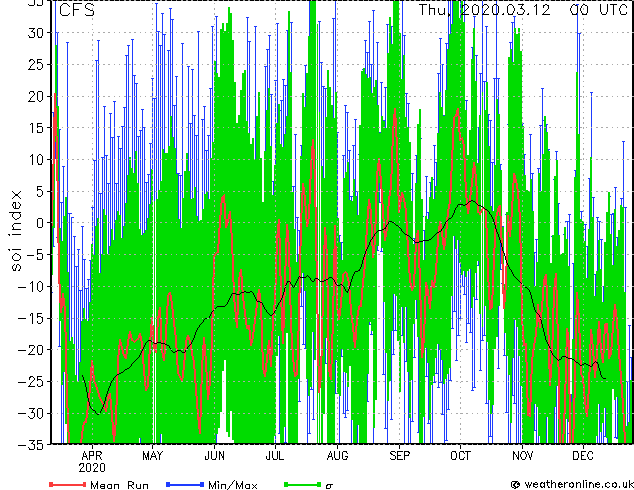Click the blue Min/Max legend line

tap(185, 484)
